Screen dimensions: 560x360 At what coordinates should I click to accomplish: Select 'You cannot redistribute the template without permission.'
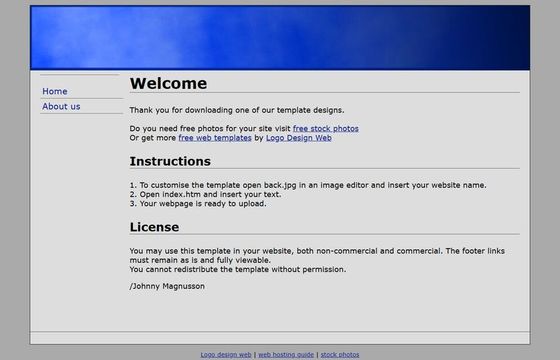238,270
